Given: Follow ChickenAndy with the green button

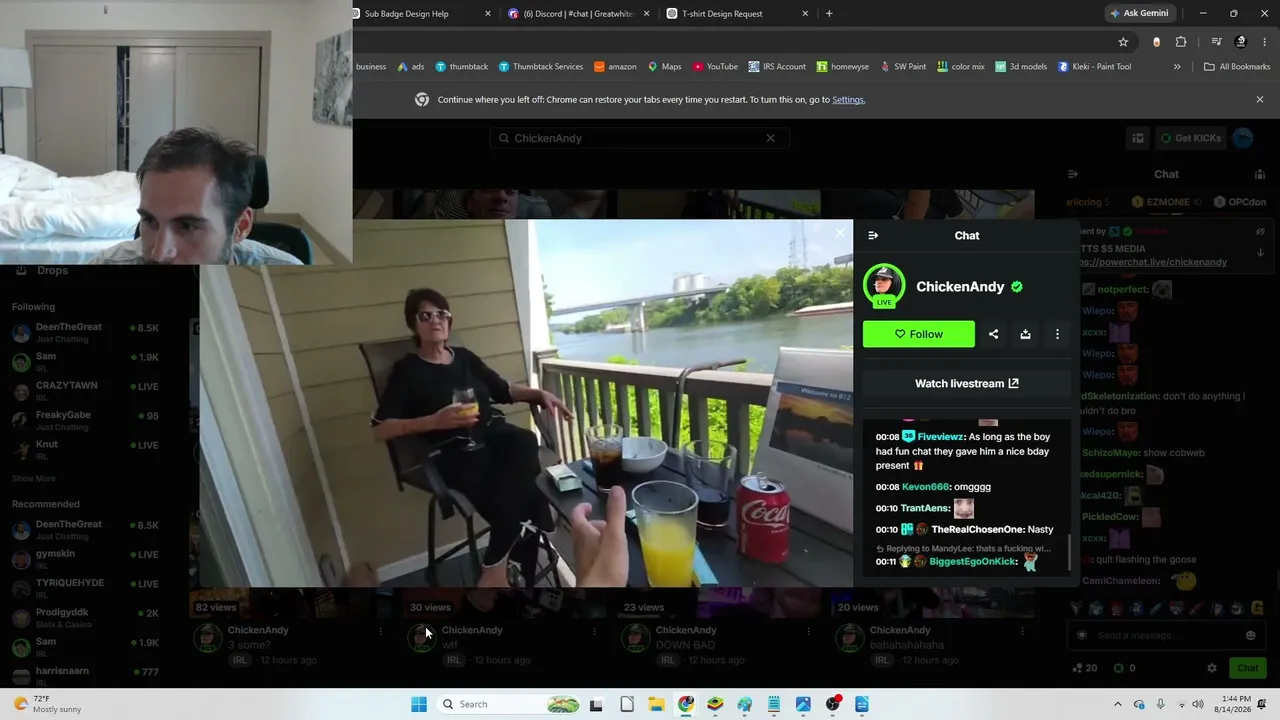Looking at the screenshot, I should [919, 334].
